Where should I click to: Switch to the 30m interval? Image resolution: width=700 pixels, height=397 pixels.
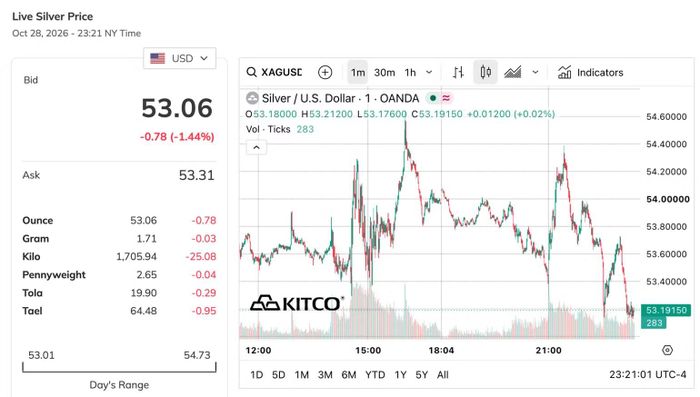click(x=384, y=72)
